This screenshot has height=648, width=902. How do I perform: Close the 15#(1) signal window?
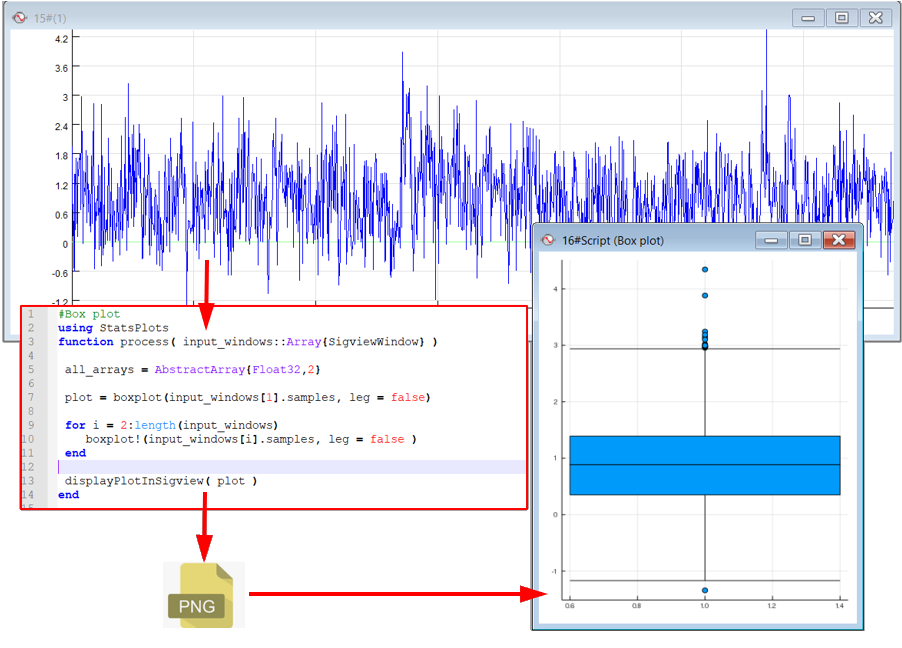[876, 18]
